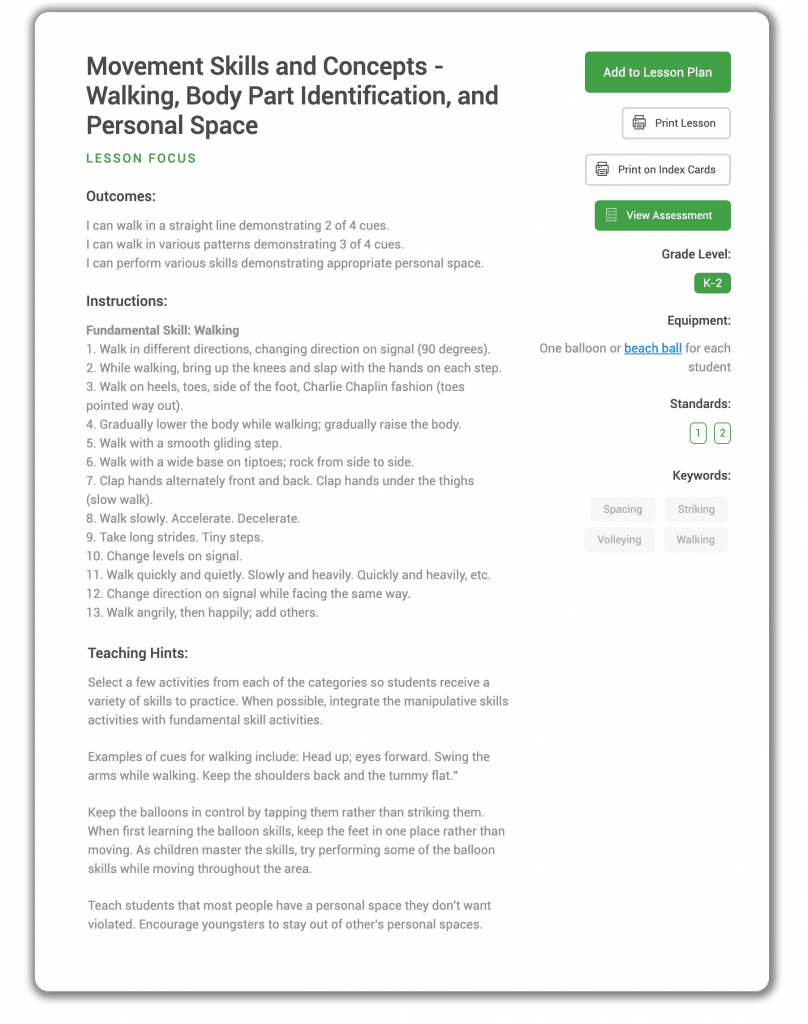
Task: Click the green LESSON FOCUS label
Action: (141, 158)
